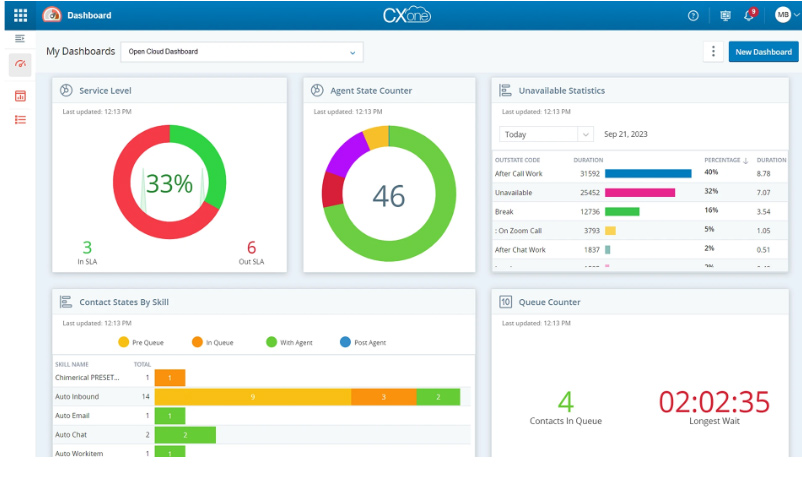Viewport: 802px width, 477px height.
Task: Click the Break duration value 12736
Action: point(590,212)
